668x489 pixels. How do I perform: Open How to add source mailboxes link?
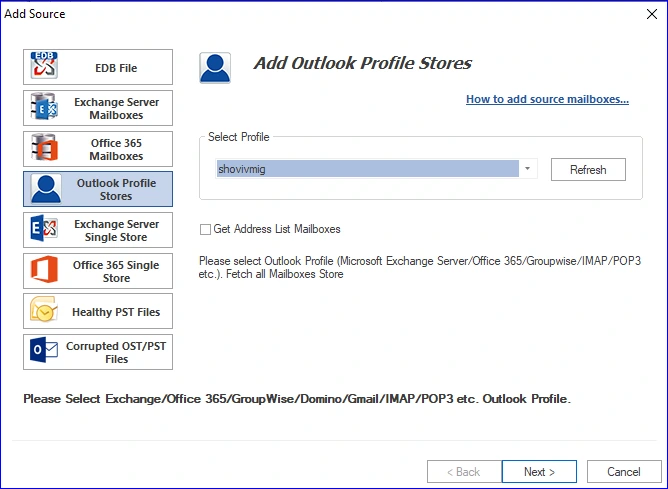click(x=547, y=99)
